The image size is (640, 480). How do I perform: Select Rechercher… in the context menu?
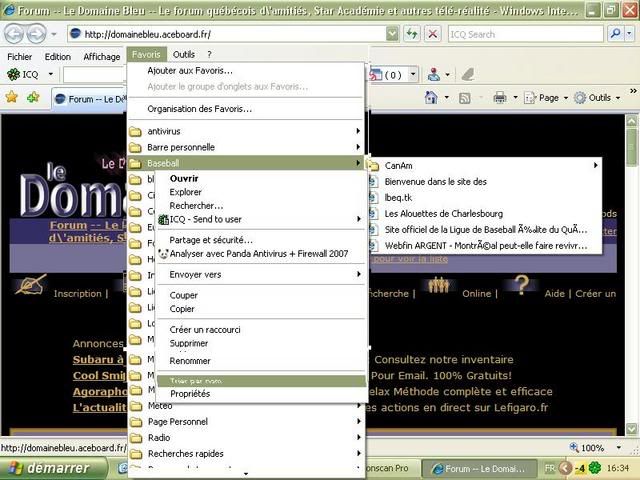point(261,206)
